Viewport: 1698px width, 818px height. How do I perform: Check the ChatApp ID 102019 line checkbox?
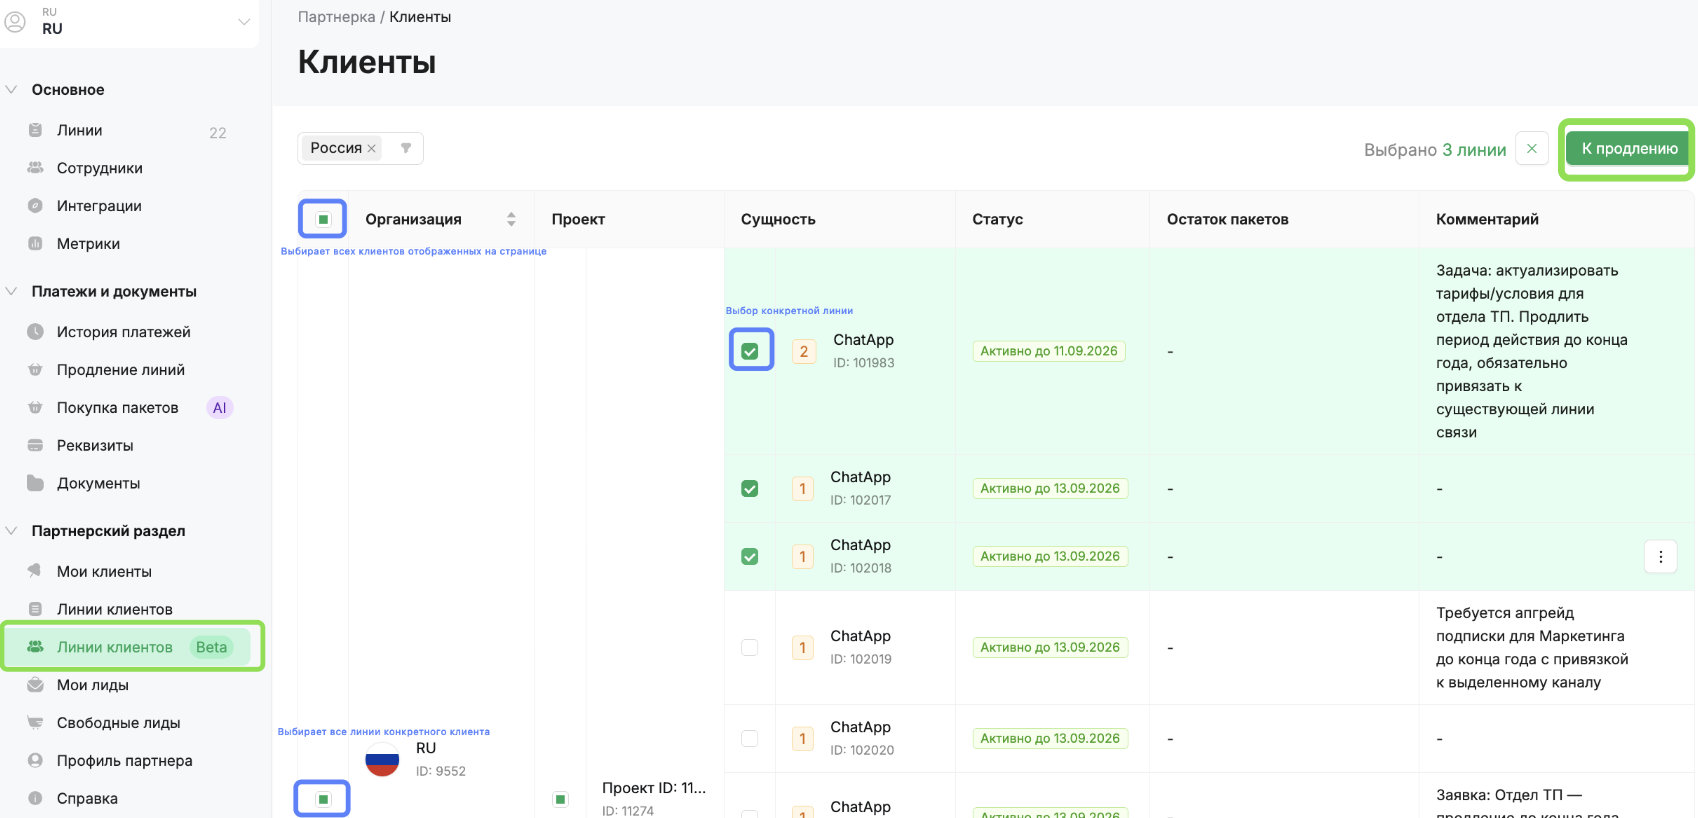coord(749,648)
